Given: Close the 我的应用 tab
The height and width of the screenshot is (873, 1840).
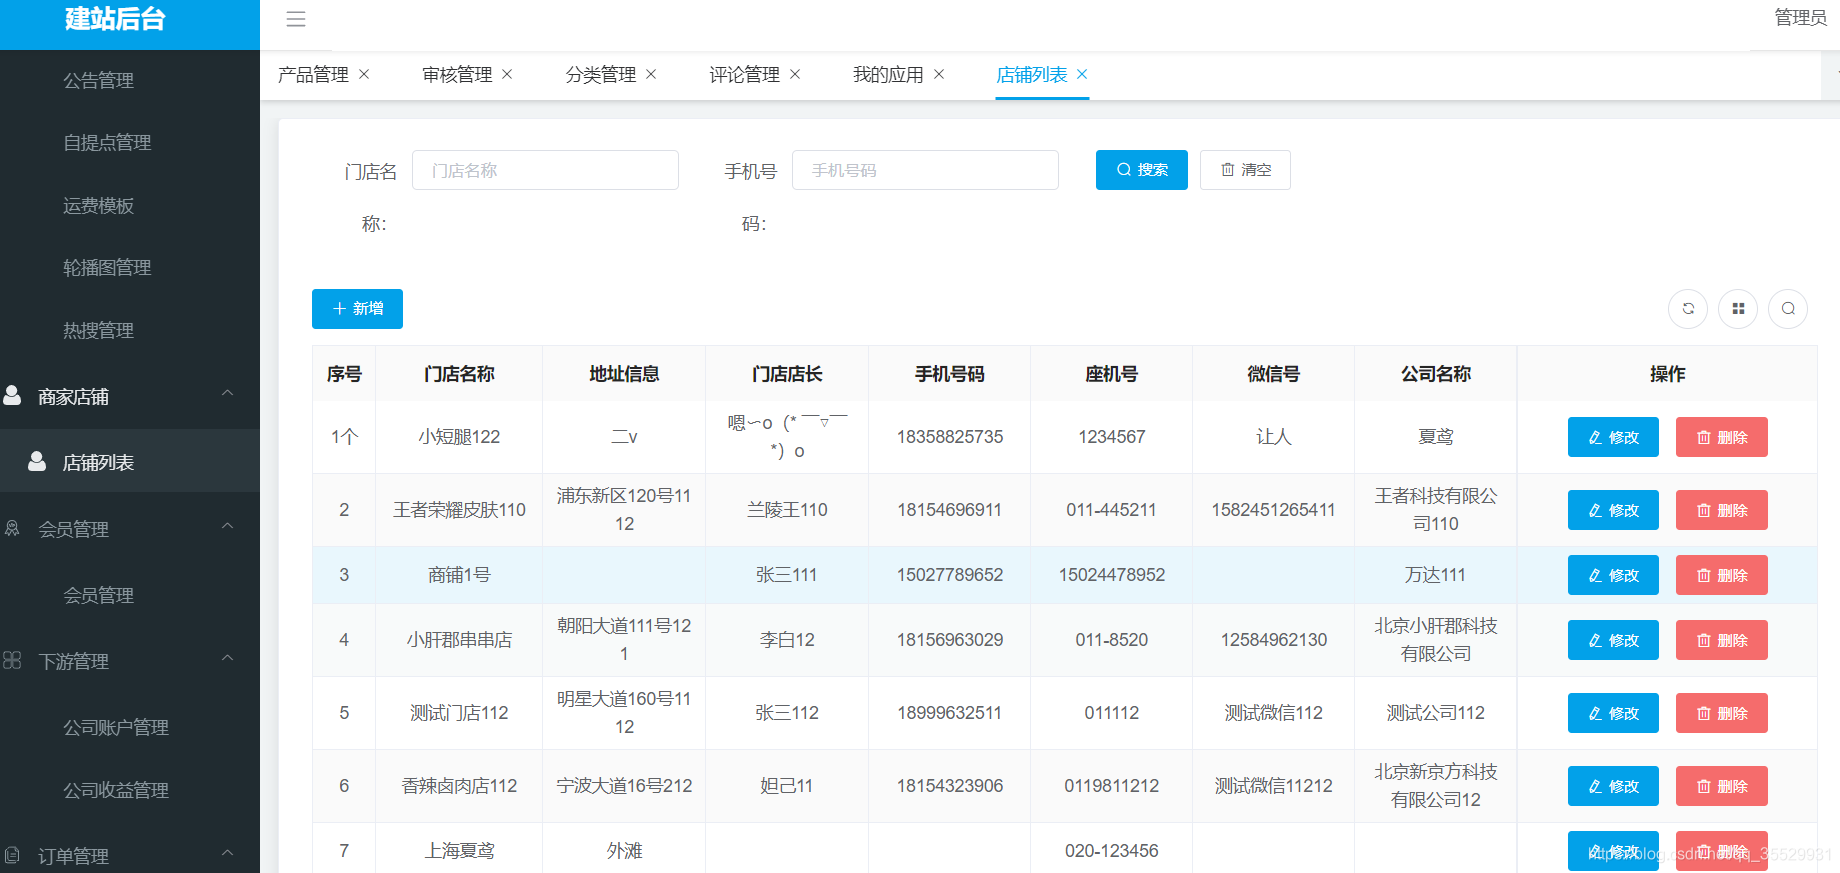Looking at the screenshot, I should coord(940,74).
